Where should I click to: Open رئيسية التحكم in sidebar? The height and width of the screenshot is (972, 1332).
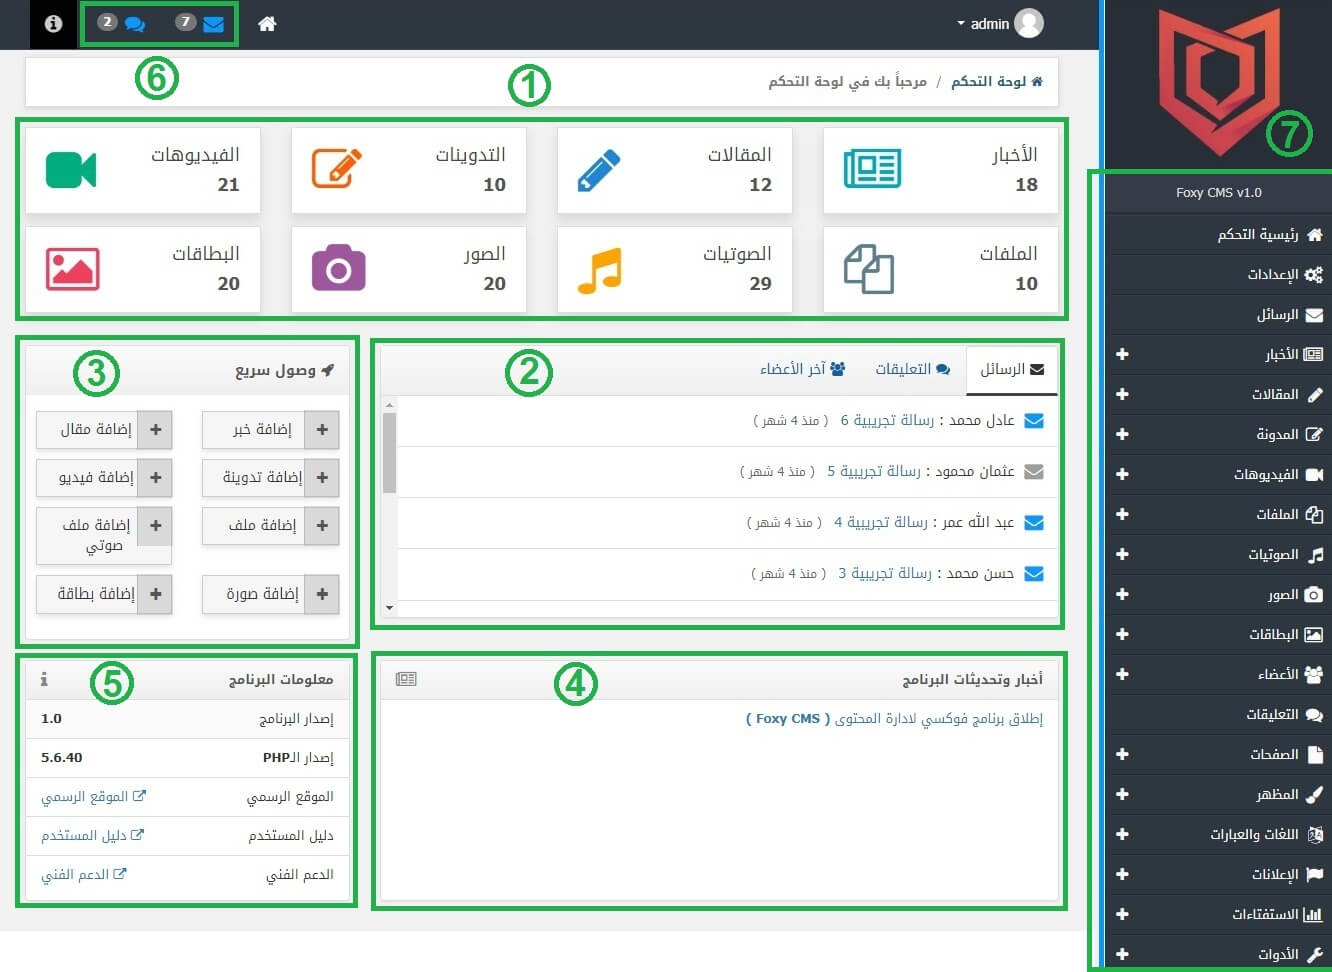pos(1218,234)
